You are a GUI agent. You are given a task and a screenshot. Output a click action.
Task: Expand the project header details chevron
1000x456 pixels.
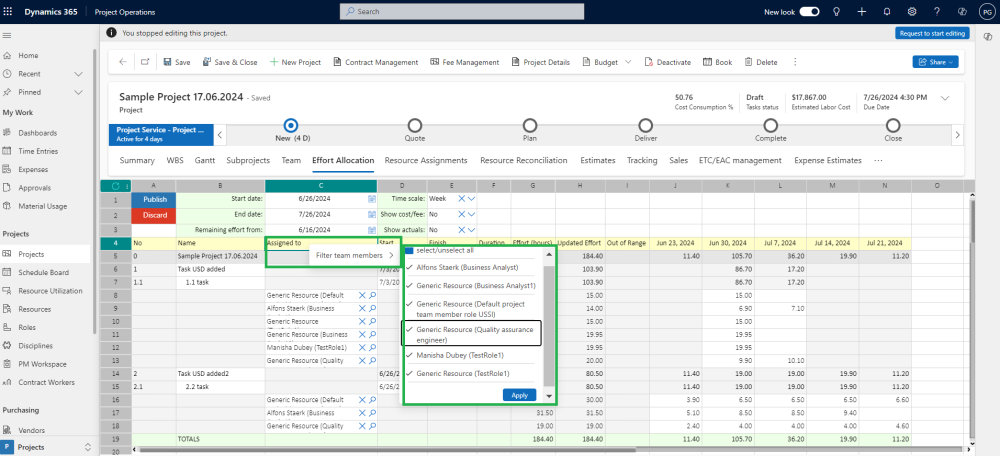(x=945, y=98)
